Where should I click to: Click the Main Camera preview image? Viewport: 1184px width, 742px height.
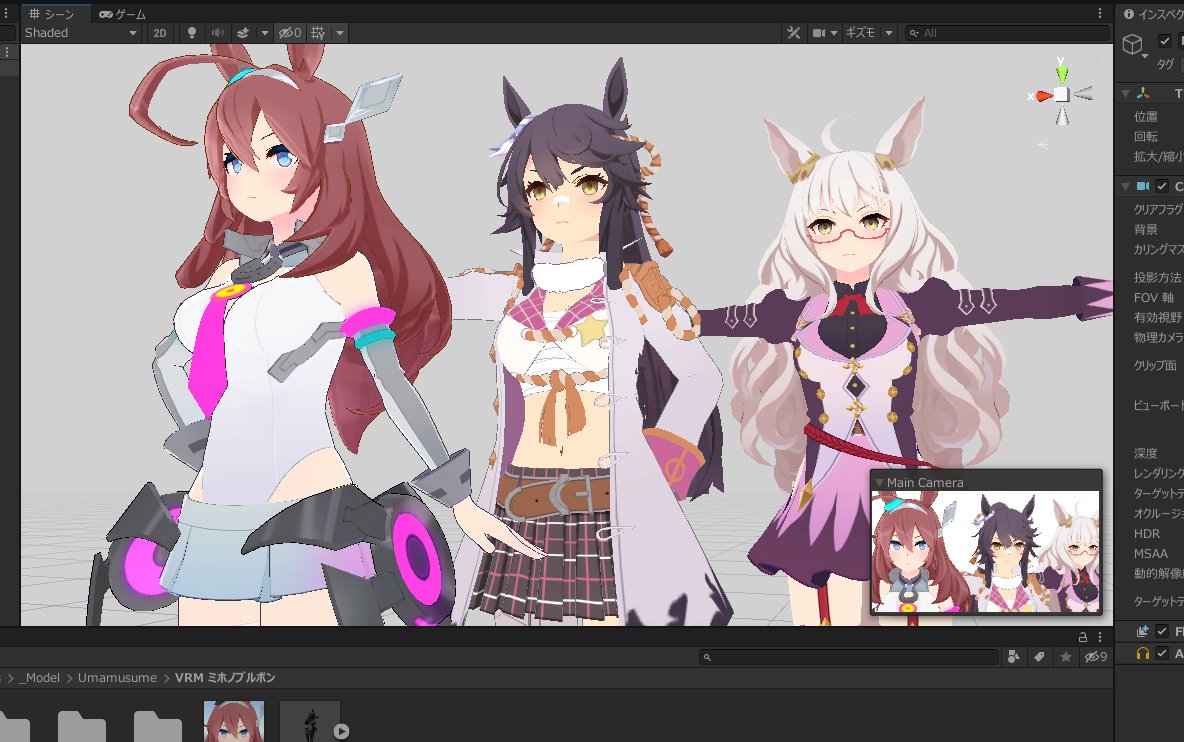pos(985,551)
